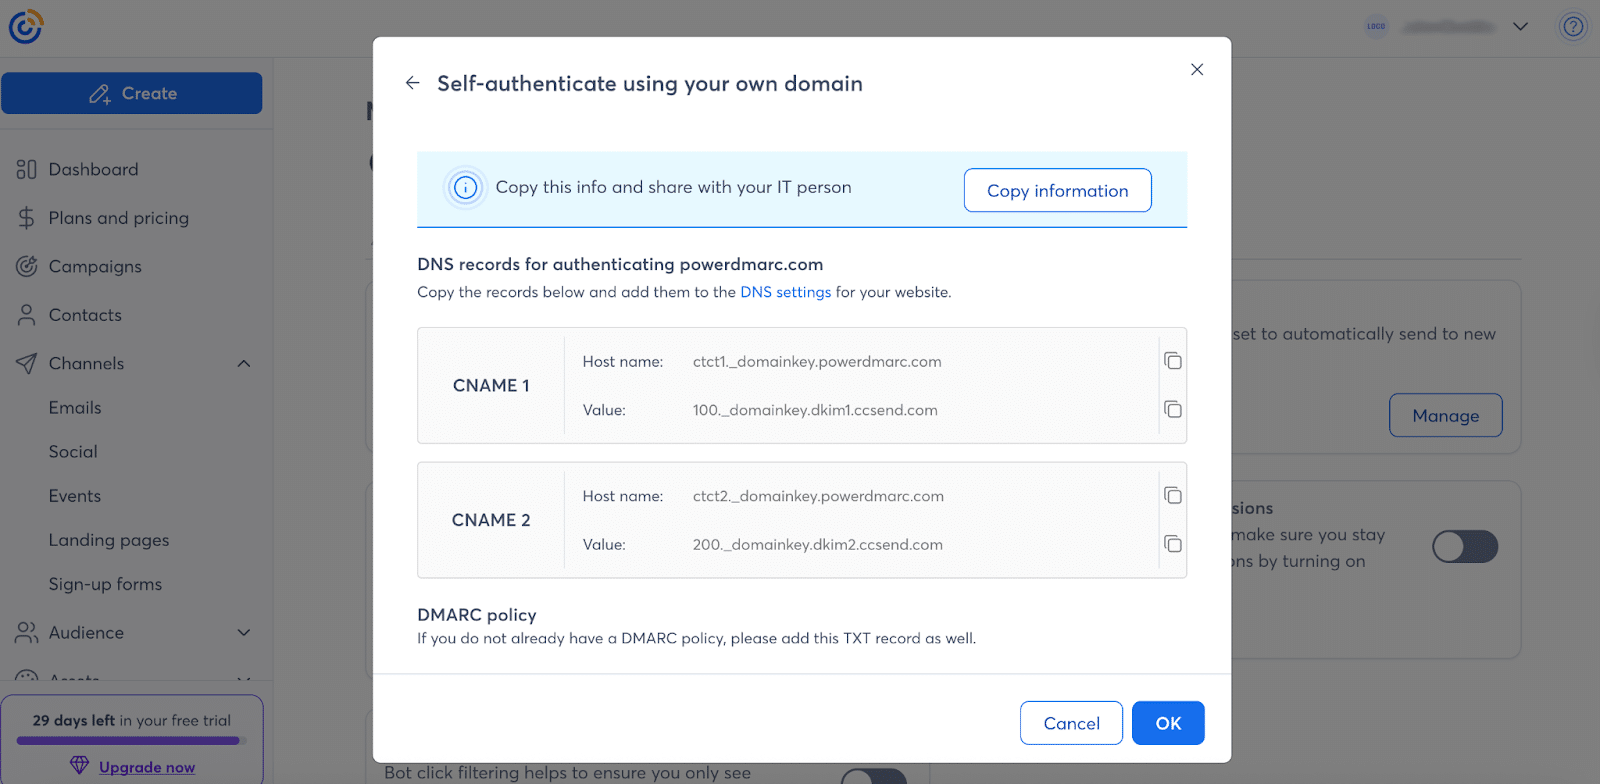This screenshot has height=784, width=1600.
Task: Toggle the switch beside the Manage card
Action: [1464, 547]
